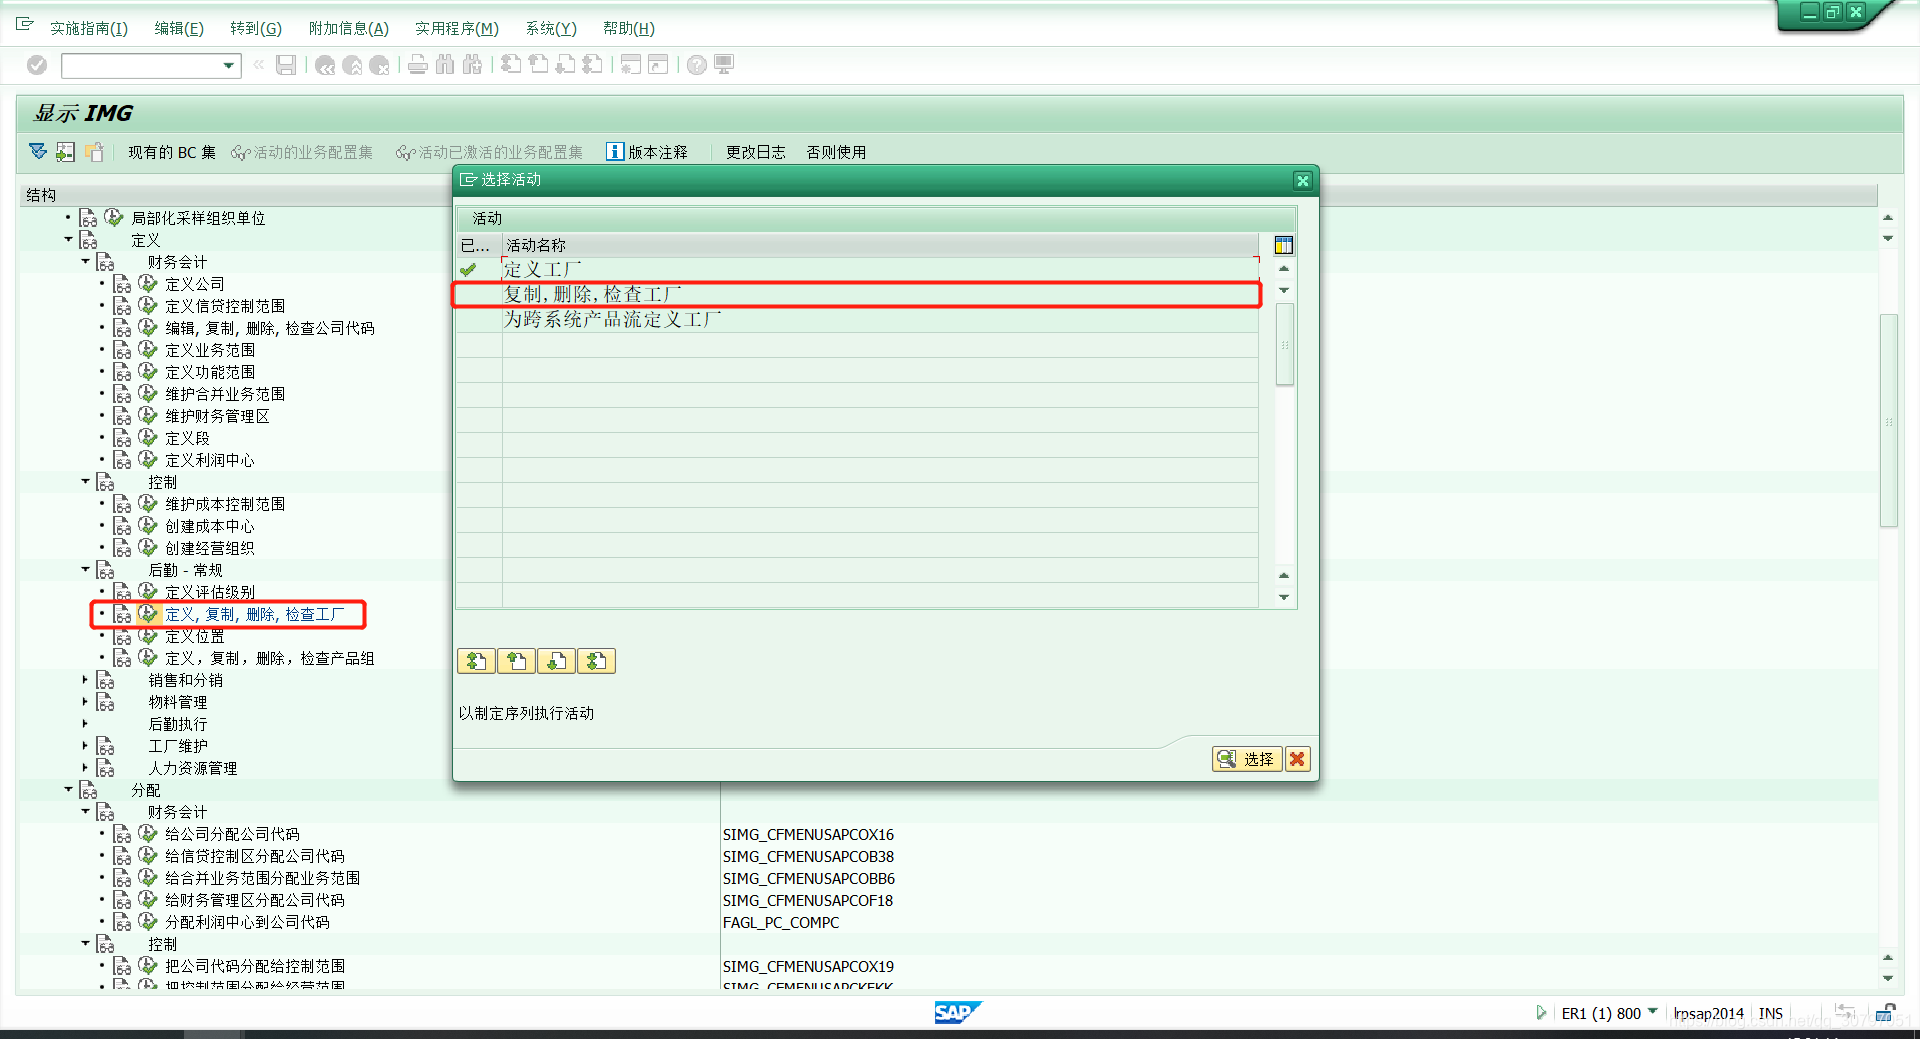Click the documentation icon next to 定义利润中心
This screenshot has height=1039, width=1920.
[122, 460]
